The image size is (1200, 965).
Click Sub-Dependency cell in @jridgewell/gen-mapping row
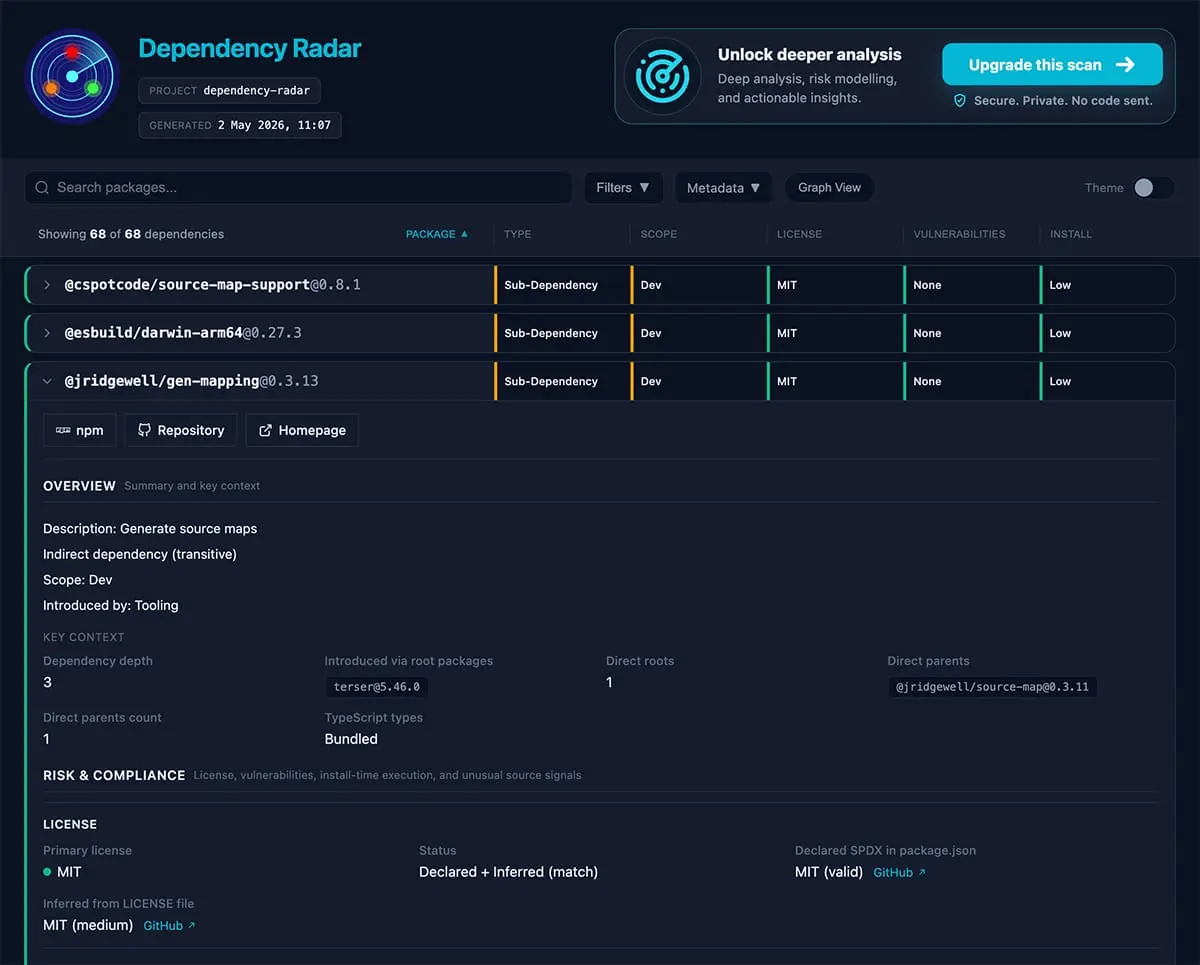pyautogui.click(x=563, y=381)
